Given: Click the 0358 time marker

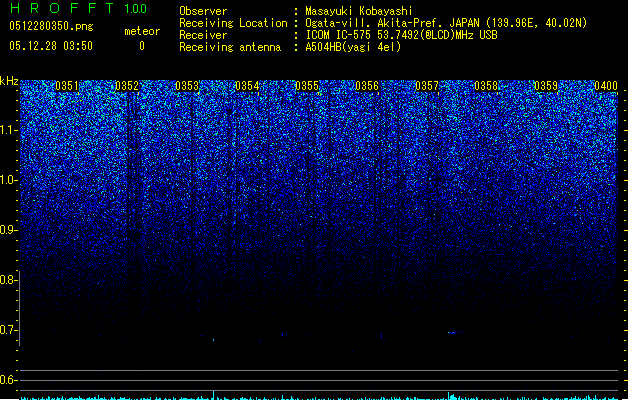Looking at the screenshot, I should pyautogui.click(x=486, y=86).
